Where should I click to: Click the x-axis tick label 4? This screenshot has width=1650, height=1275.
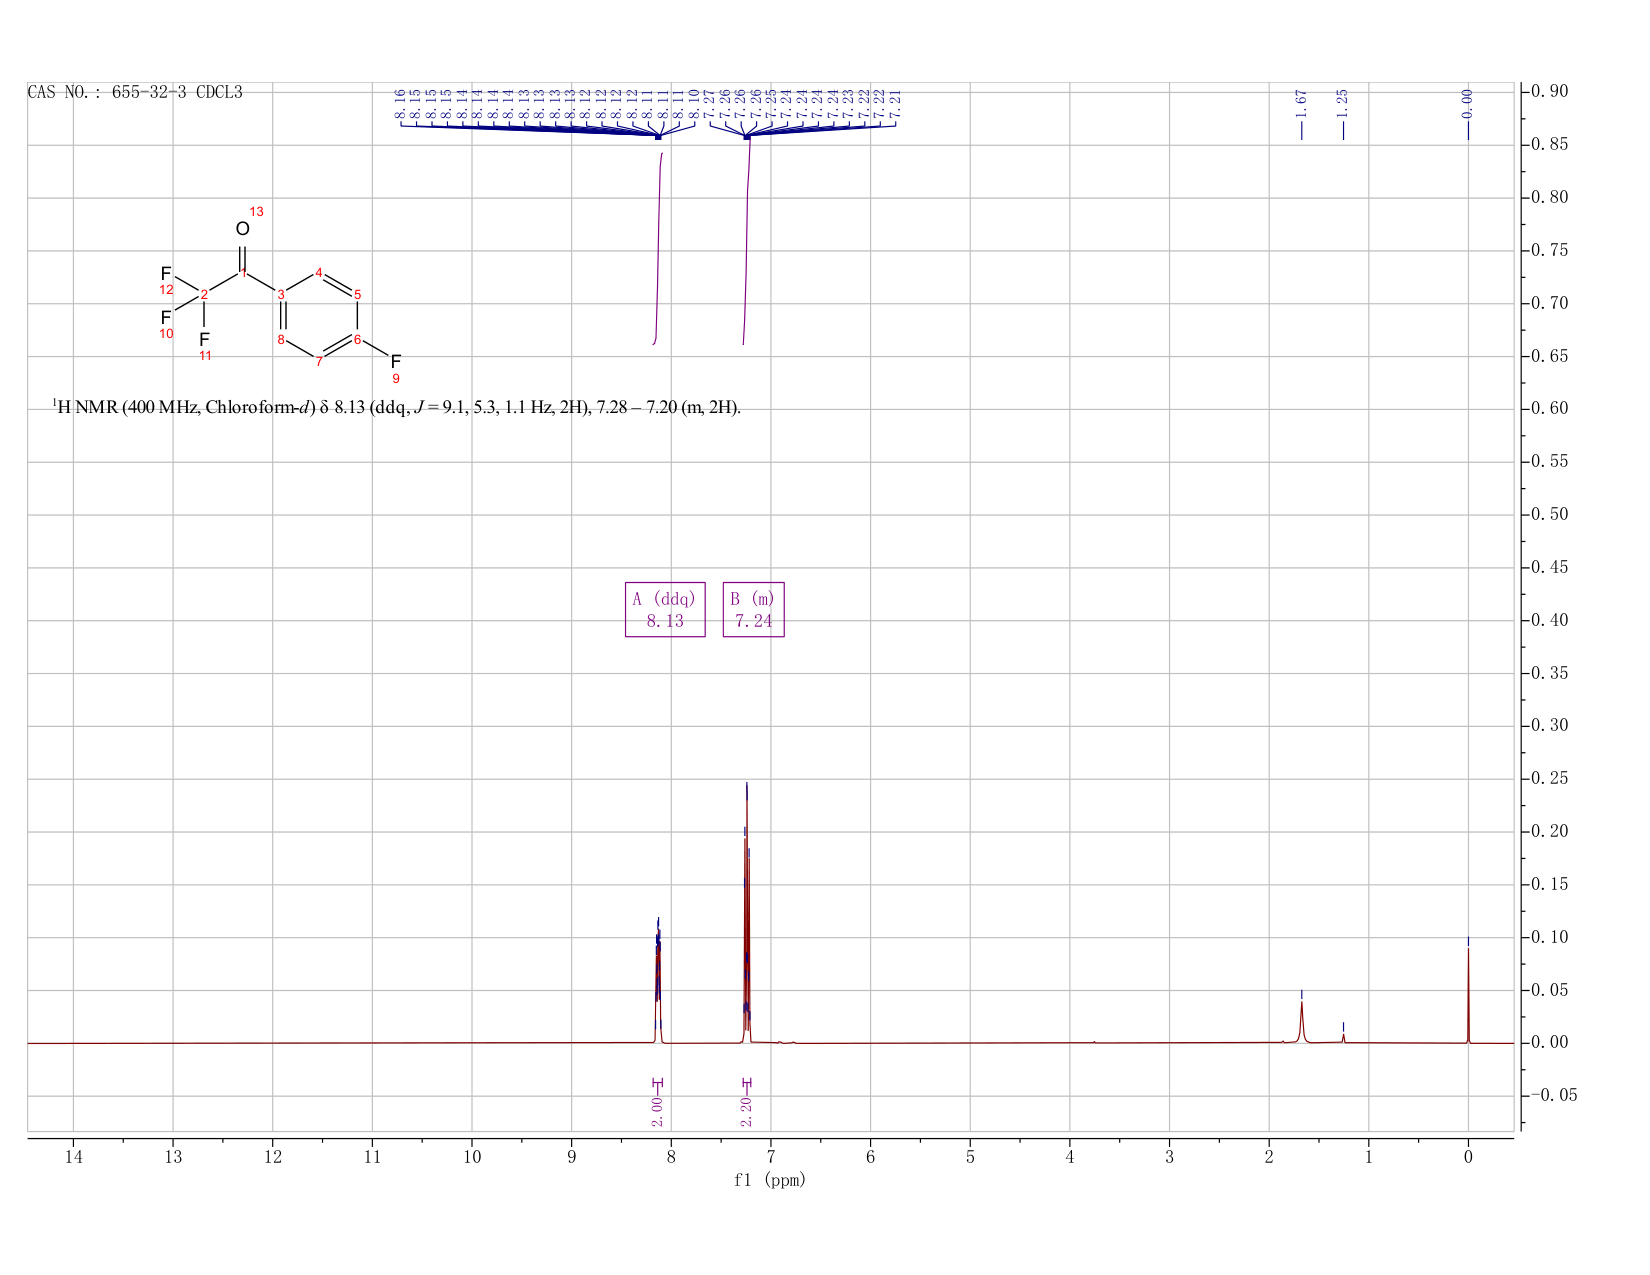point(1070,1157)
